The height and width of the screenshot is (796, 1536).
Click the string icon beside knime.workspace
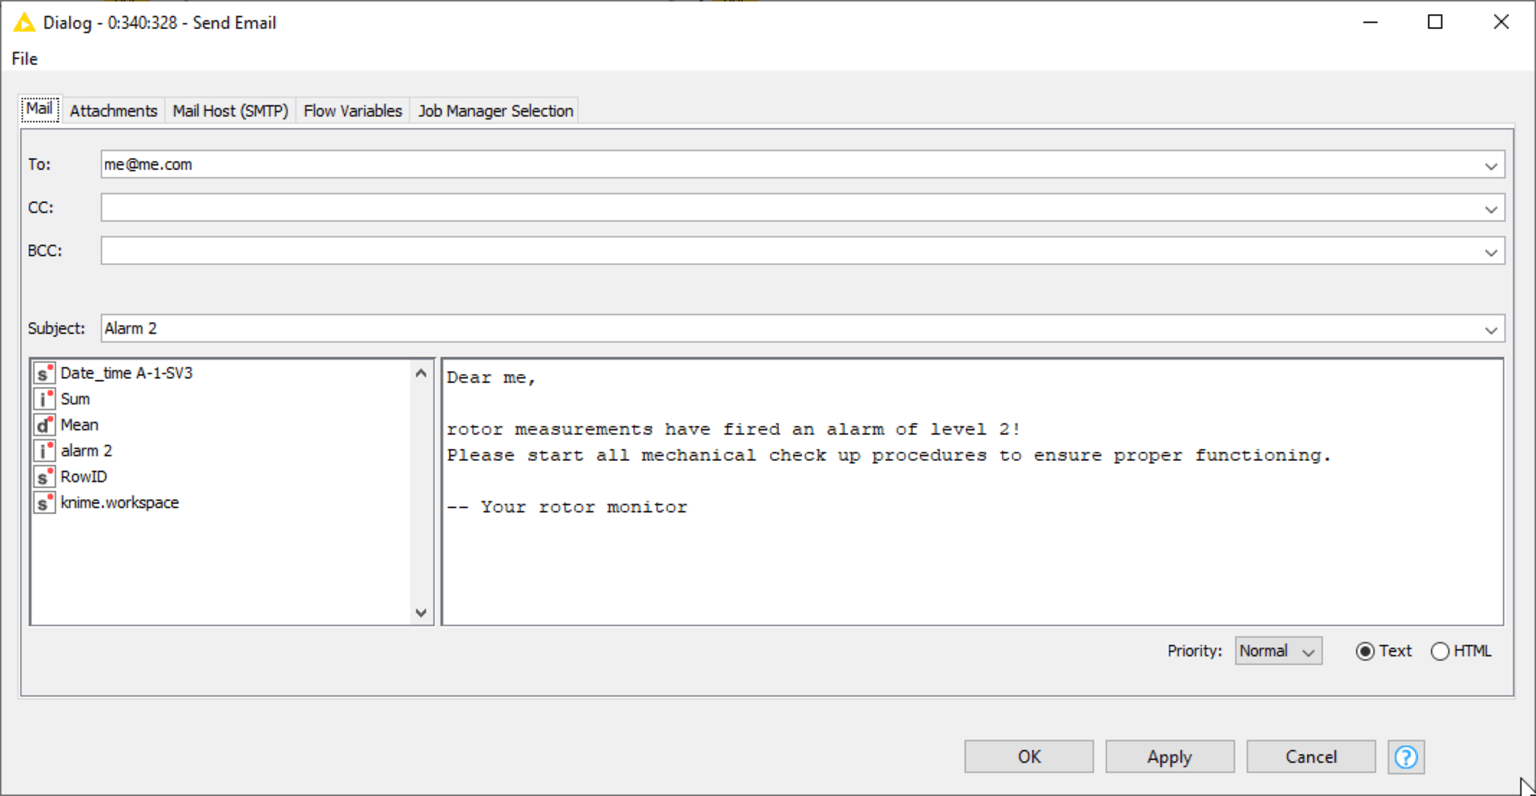point(44,504)
